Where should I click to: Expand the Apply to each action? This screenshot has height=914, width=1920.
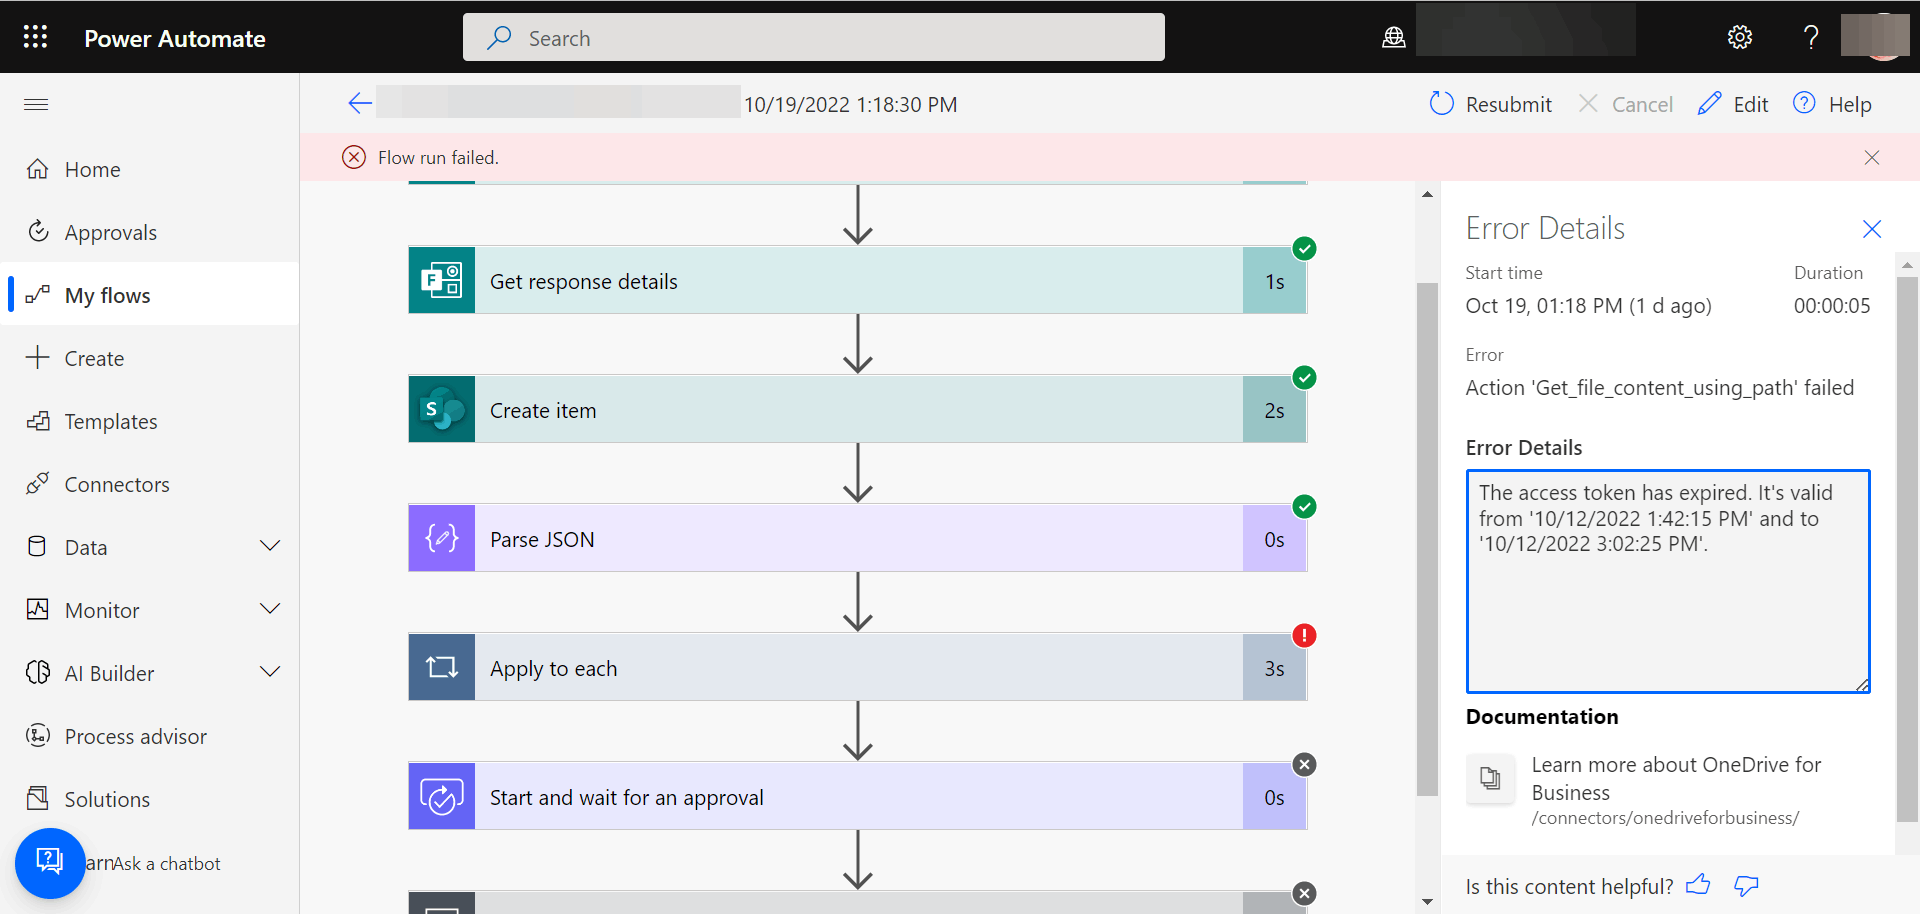coord(857,668)
